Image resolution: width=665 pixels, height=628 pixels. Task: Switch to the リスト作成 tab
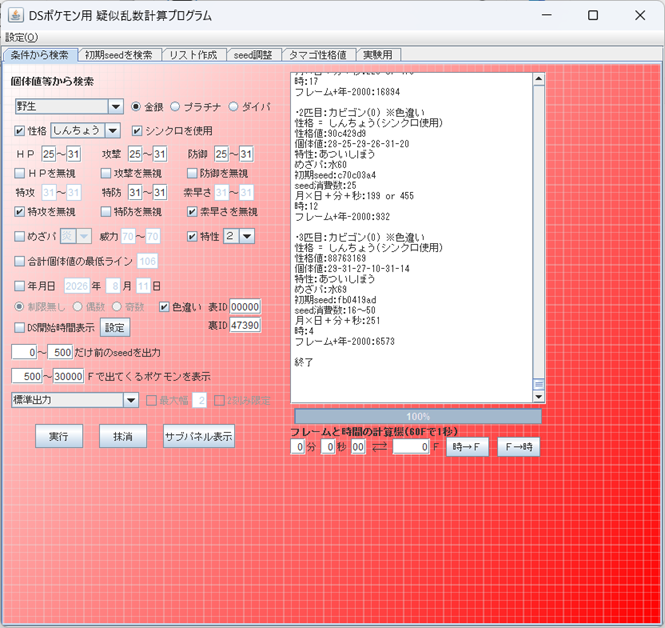tap(193, 55)
